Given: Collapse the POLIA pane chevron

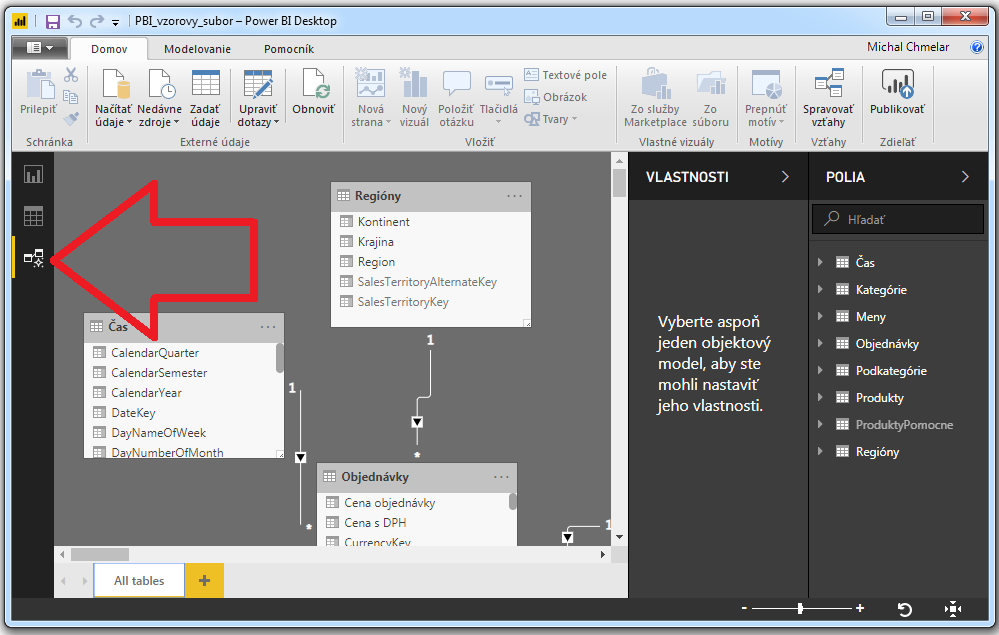Looking at the screenshot, I should tap(965, 177).
